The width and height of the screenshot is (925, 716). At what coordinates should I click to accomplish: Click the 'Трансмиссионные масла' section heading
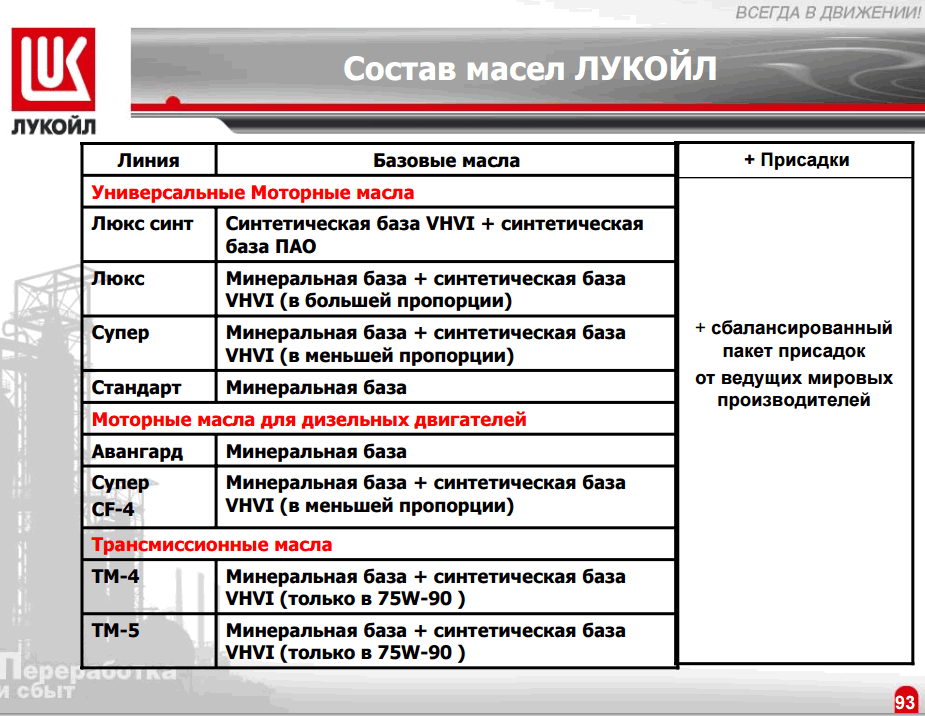212,544
